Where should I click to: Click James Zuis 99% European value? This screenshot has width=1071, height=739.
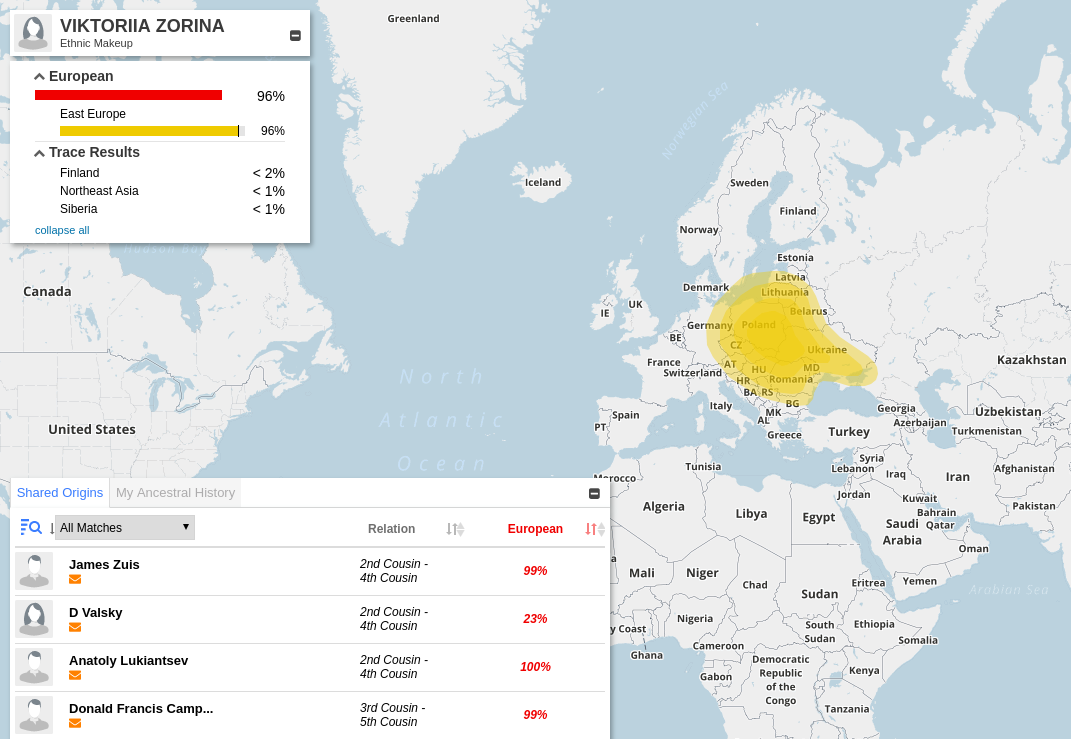(x=536, y=571)
